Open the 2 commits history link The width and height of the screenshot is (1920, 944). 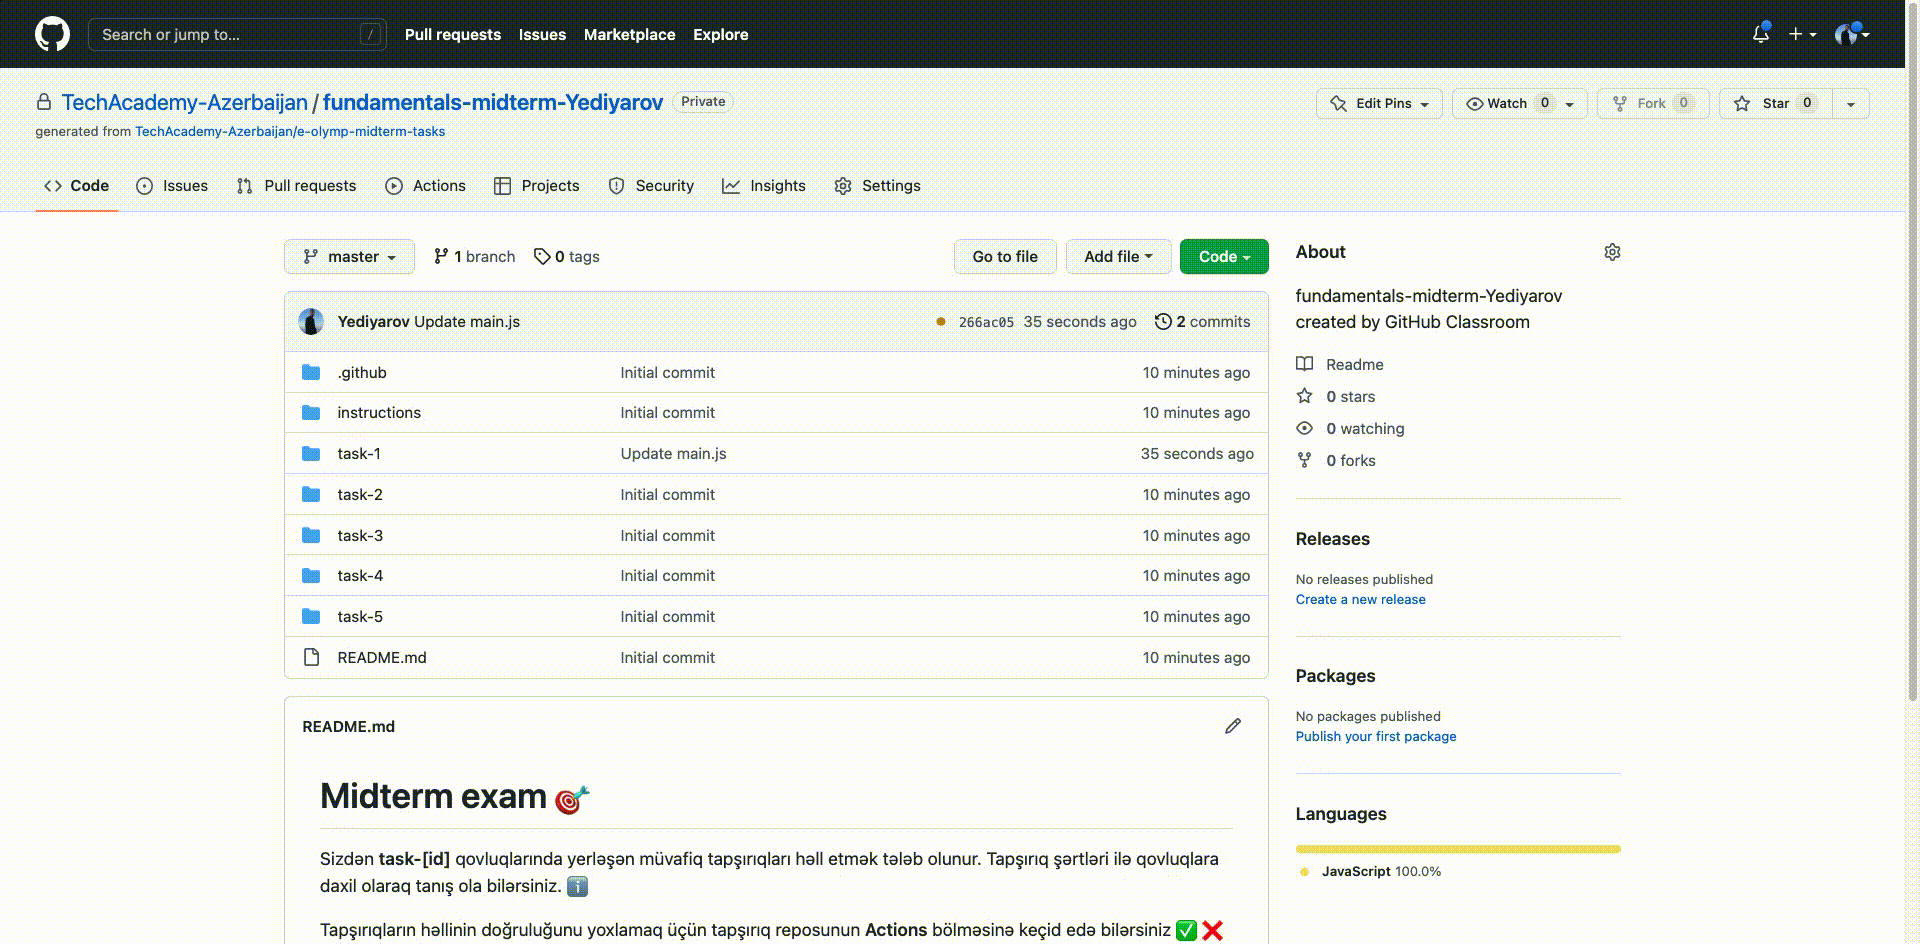[x=1202, y=321]
